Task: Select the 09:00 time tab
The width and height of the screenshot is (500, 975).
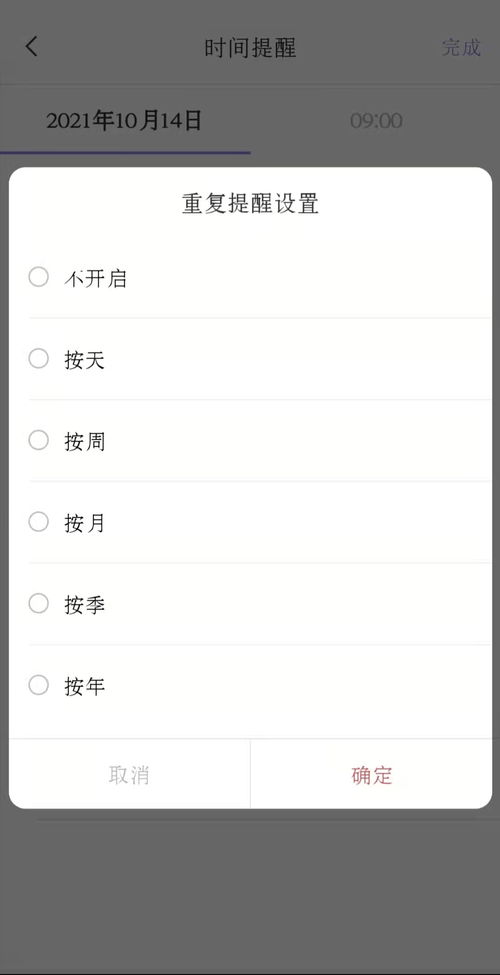Action: (376, 120)
